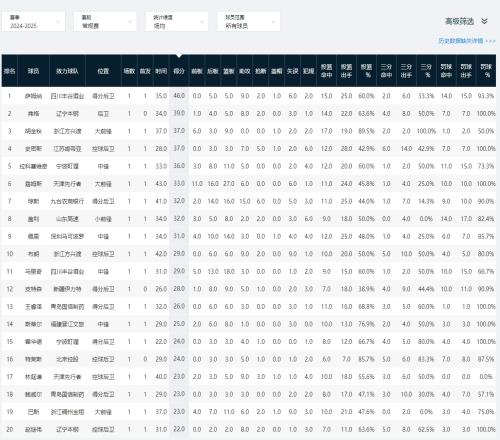Click team 青岛国信制药 in rank 13 row

tap(67, 307)
